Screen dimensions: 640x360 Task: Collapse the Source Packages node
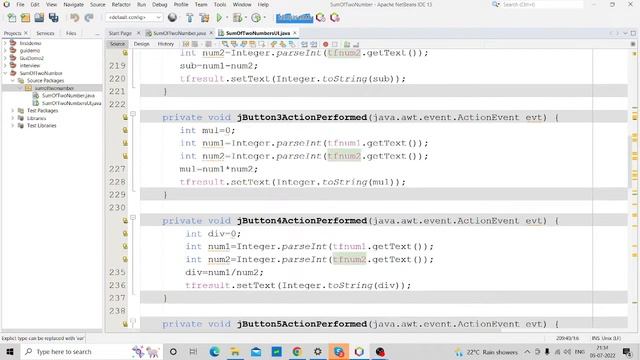pos(13,80)
